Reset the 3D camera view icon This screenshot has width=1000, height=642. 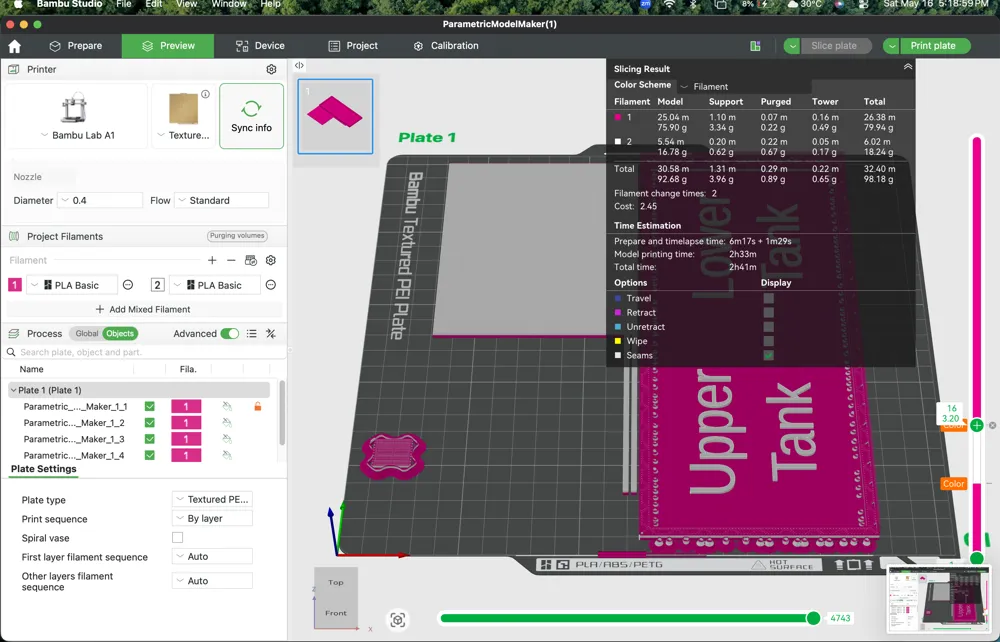click(397, 620)
